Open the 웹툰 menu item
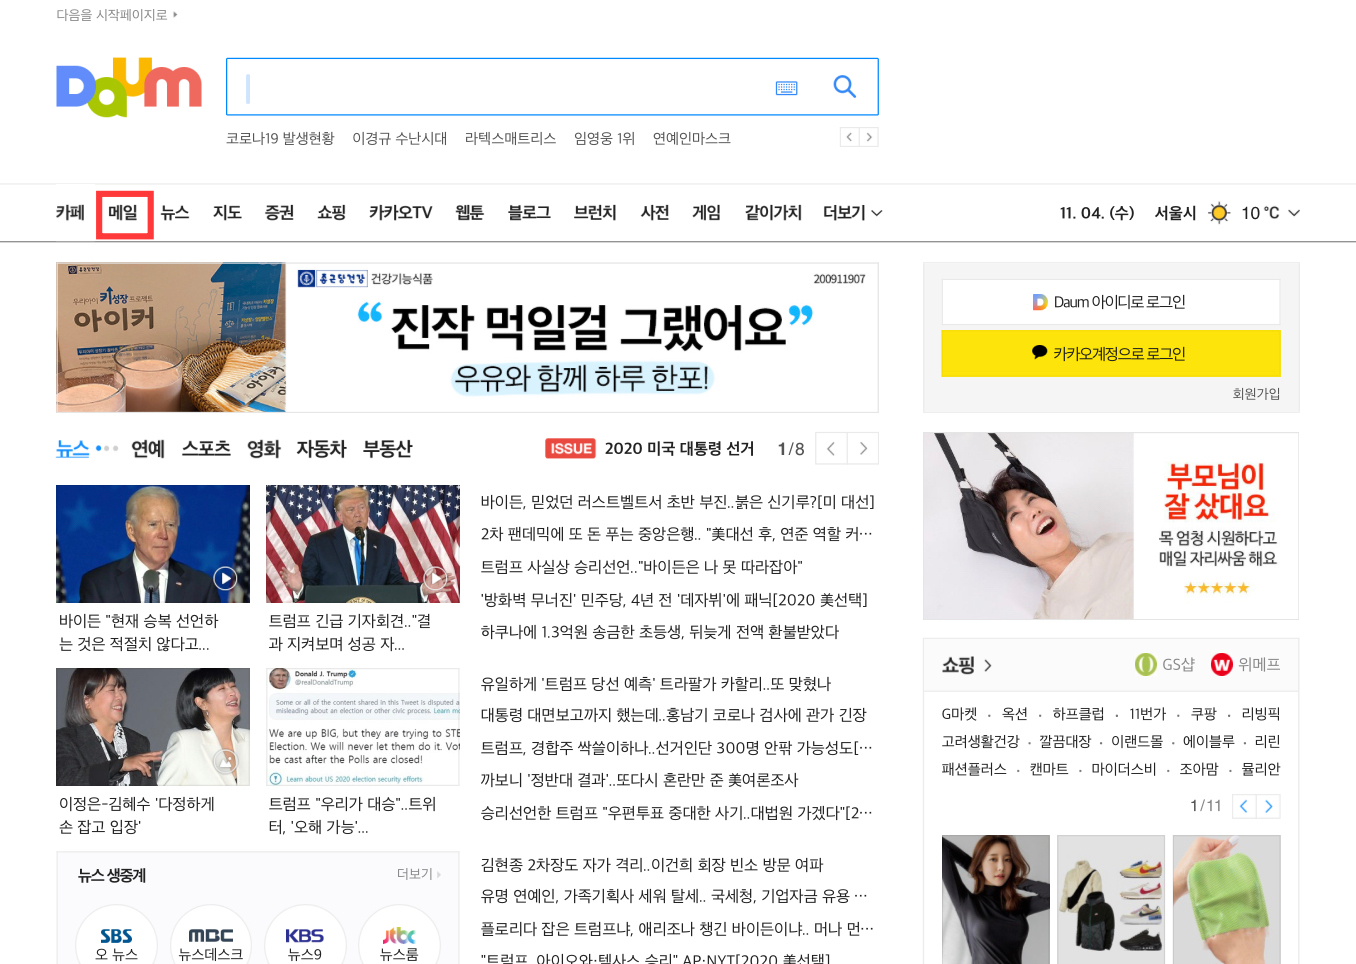 [469, 213]
